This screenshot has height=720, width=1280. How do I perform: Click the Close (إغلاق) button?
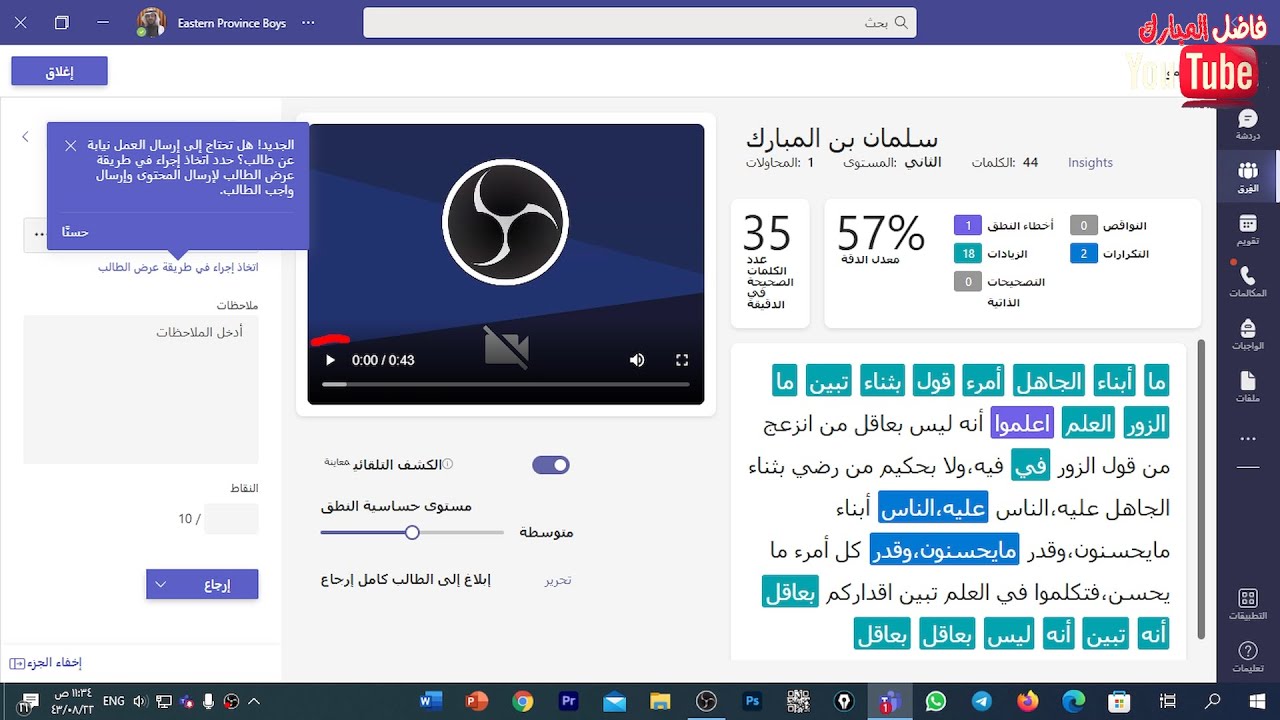point(59,72)
